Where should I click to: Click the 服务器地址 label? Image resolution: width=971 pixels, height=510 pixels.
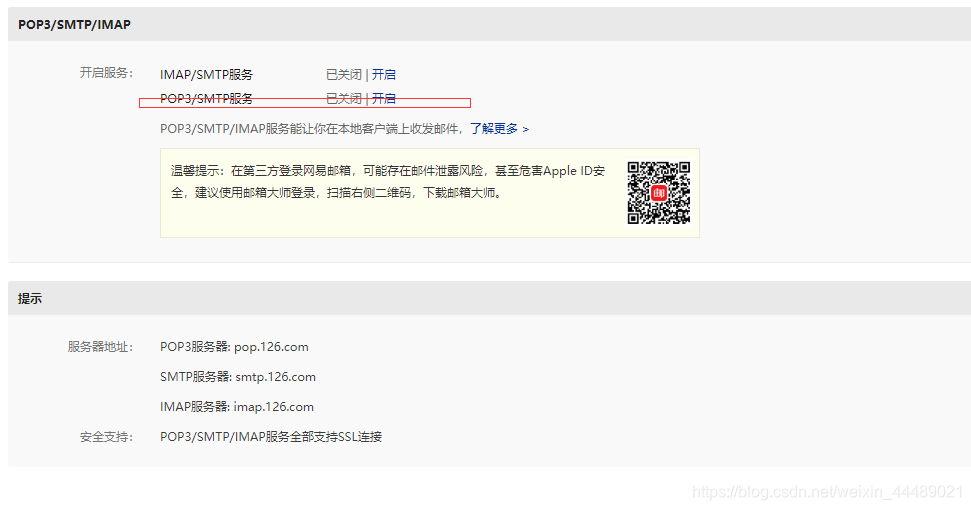coord(100,347)
